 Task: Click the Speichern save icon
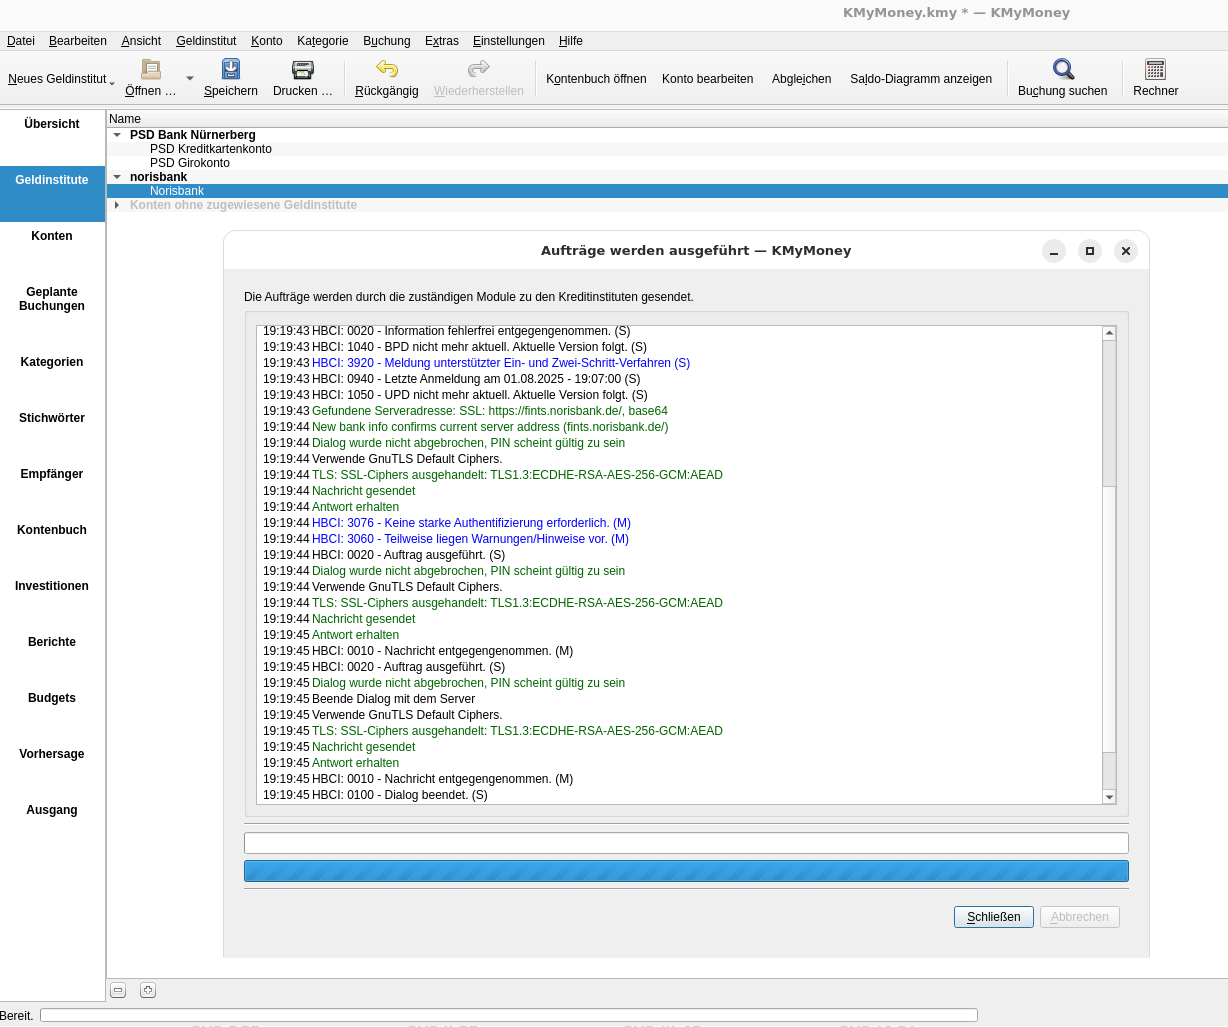[231, 69]
